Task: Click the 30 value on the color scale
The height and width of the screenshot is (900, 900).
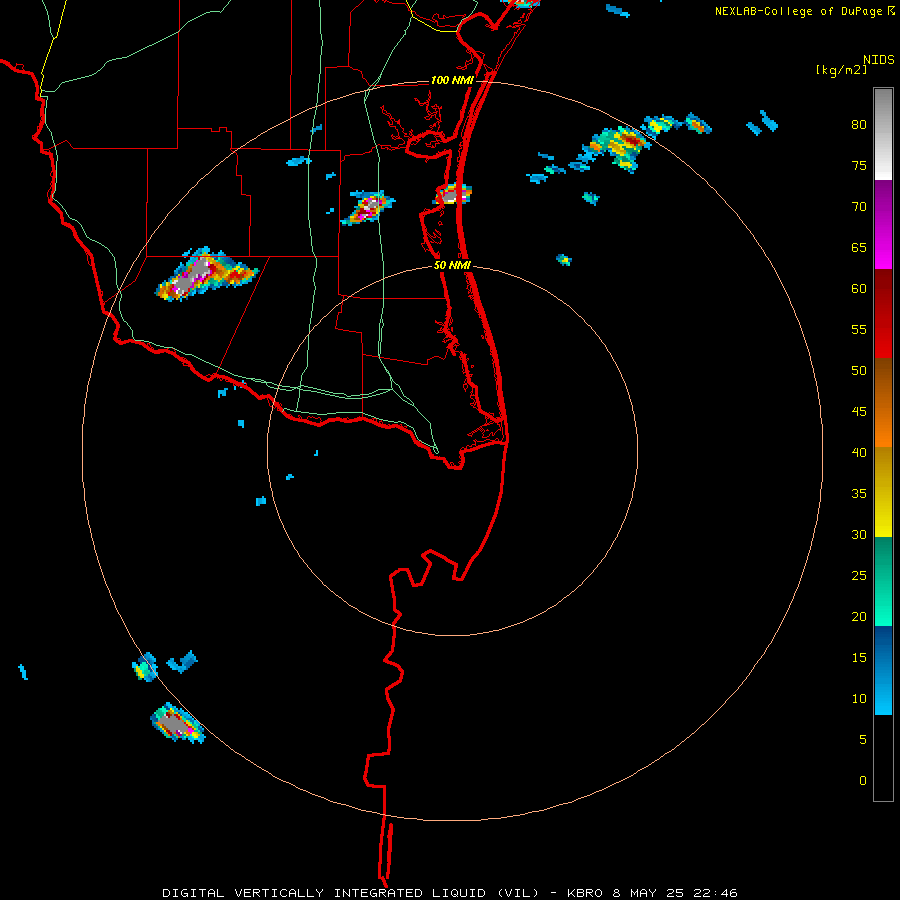Action: [859, 534]
